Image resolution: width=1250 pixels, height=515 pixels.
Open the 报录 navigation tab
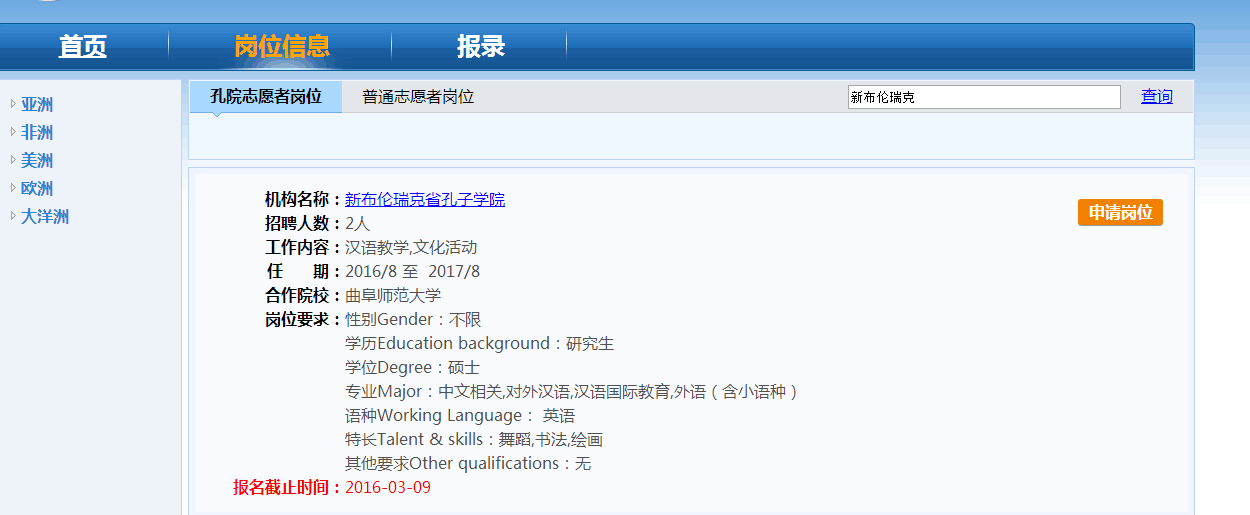(x=481, y=47)
